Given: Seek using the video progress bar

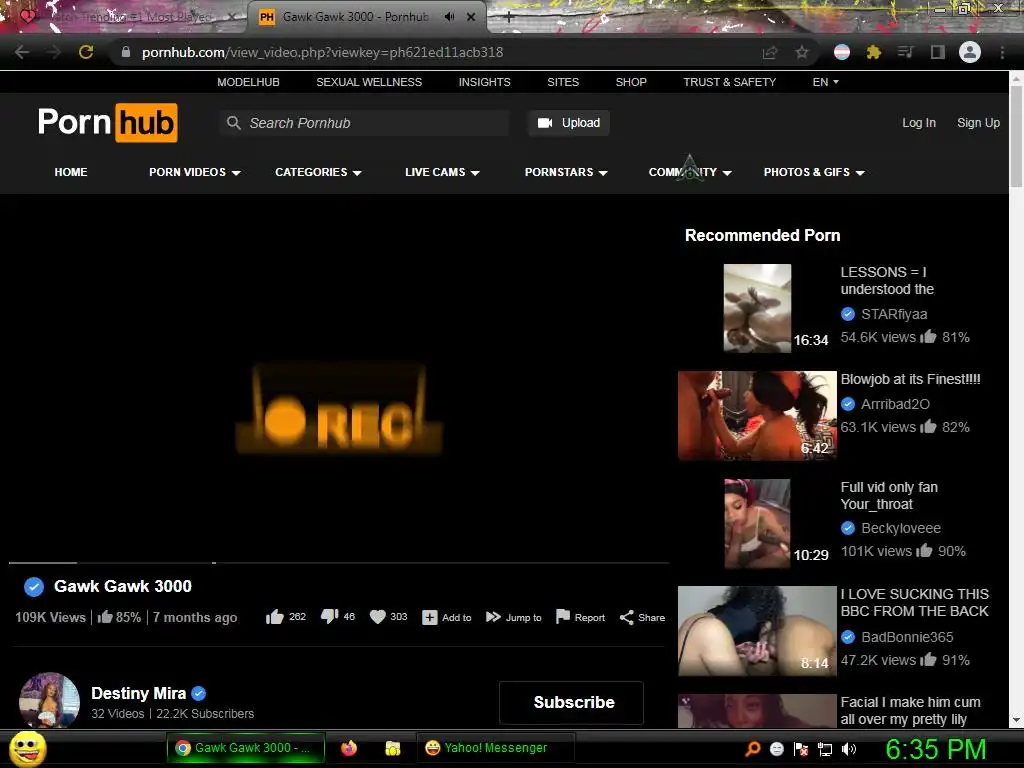Looking at the screenshot, I should pos(338,562).
